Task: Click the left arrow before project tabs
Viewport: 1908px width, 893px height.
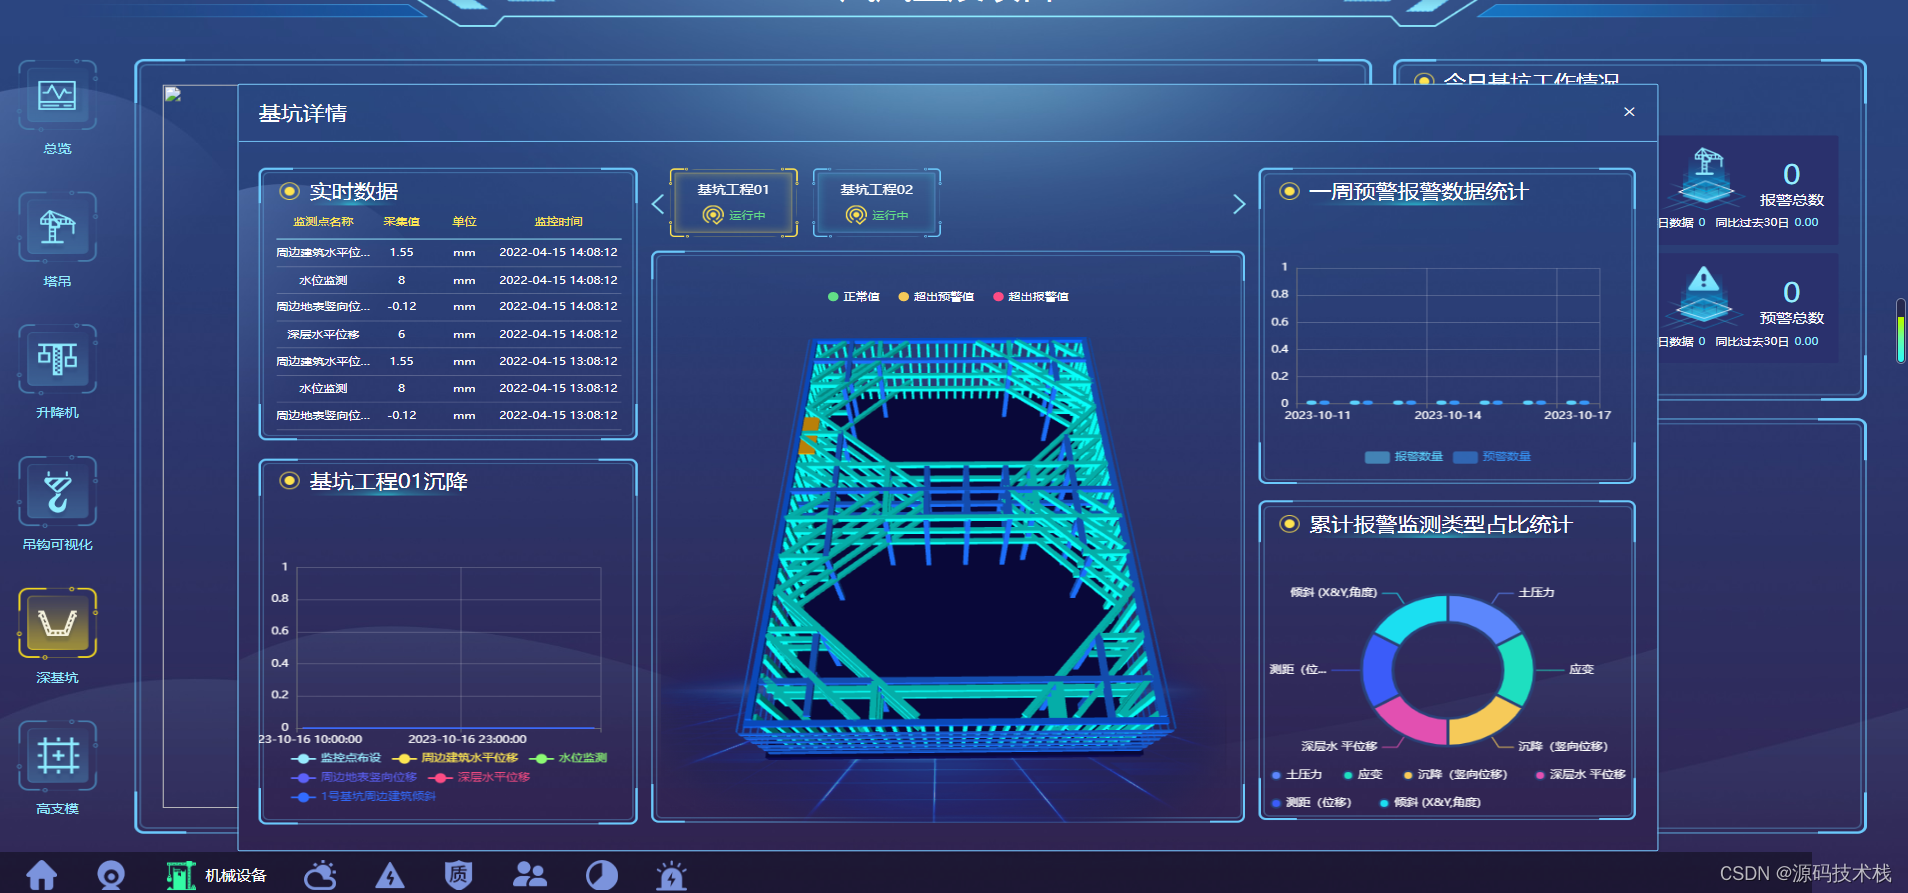Action: 658,204
